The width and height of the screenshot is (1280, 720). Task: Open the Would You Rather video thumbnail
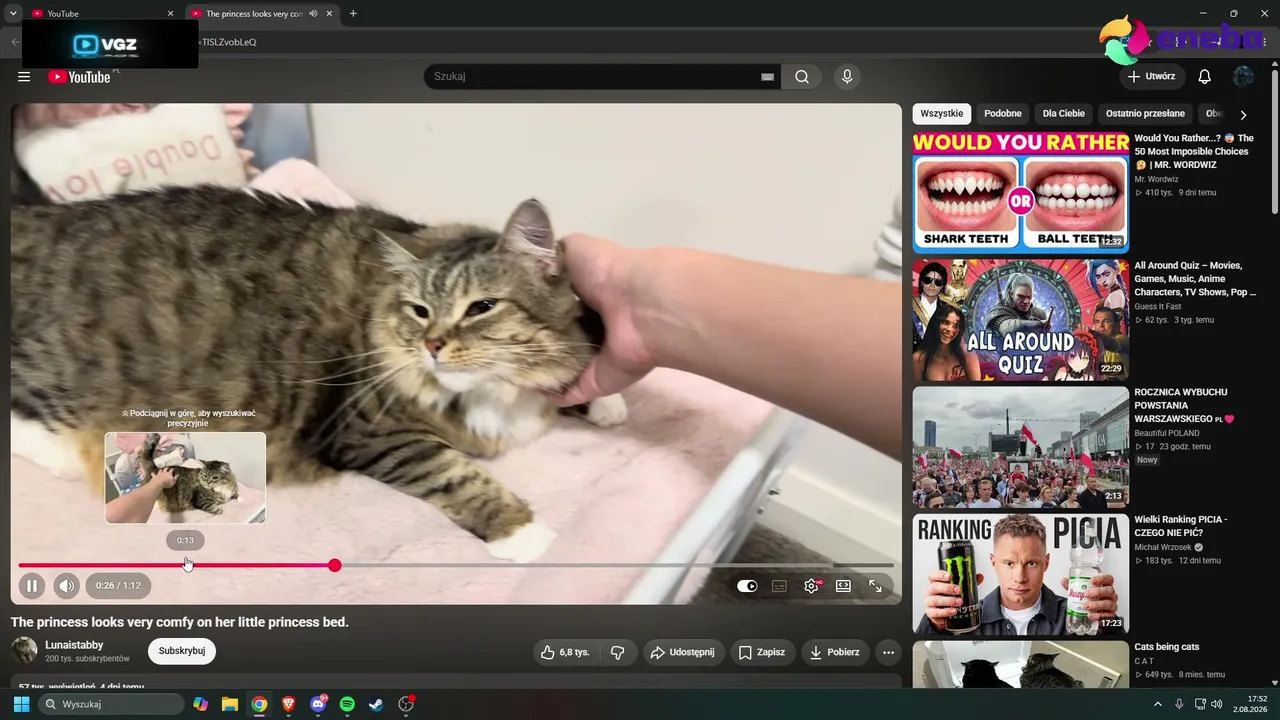pos(1021,192)
